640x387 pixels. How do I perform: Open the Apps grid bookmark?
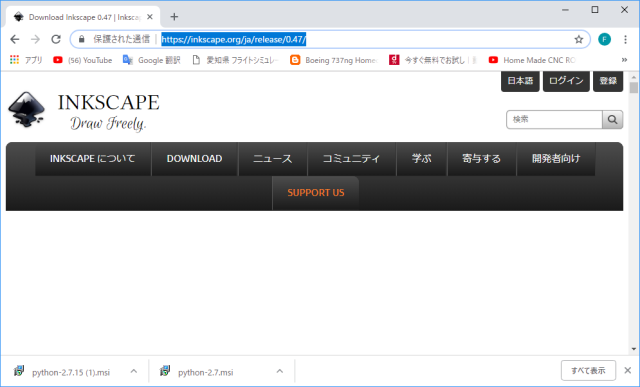26,60
